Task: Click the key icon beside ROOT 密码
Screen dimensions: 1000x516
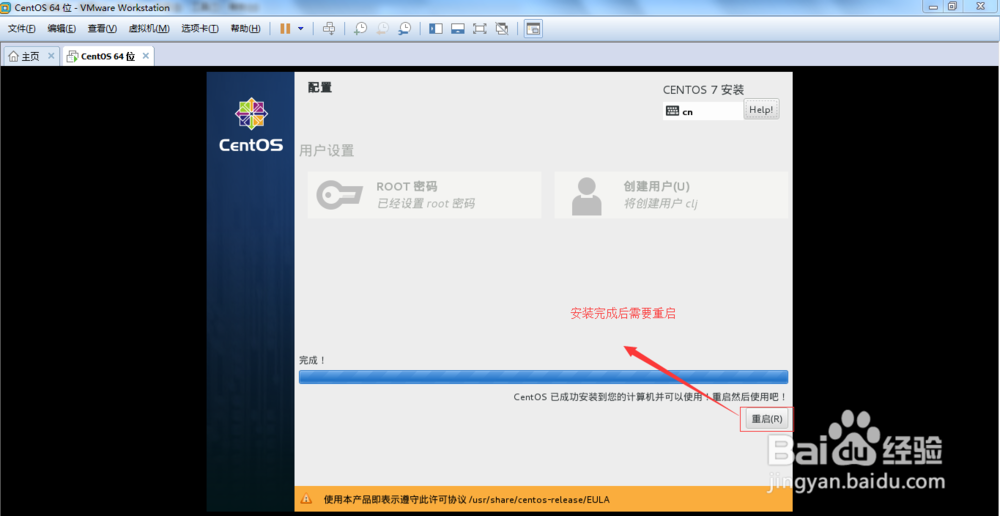Action: pyautogui.click(x=340, y=195)
